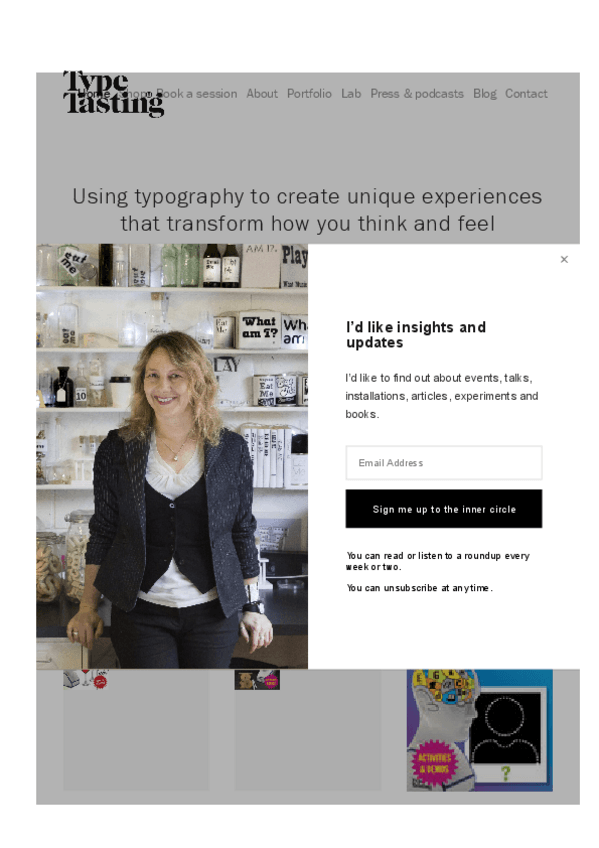599x848 pixels.
Task: Click the green question mark icon
Action: click(x=505, y=773)
